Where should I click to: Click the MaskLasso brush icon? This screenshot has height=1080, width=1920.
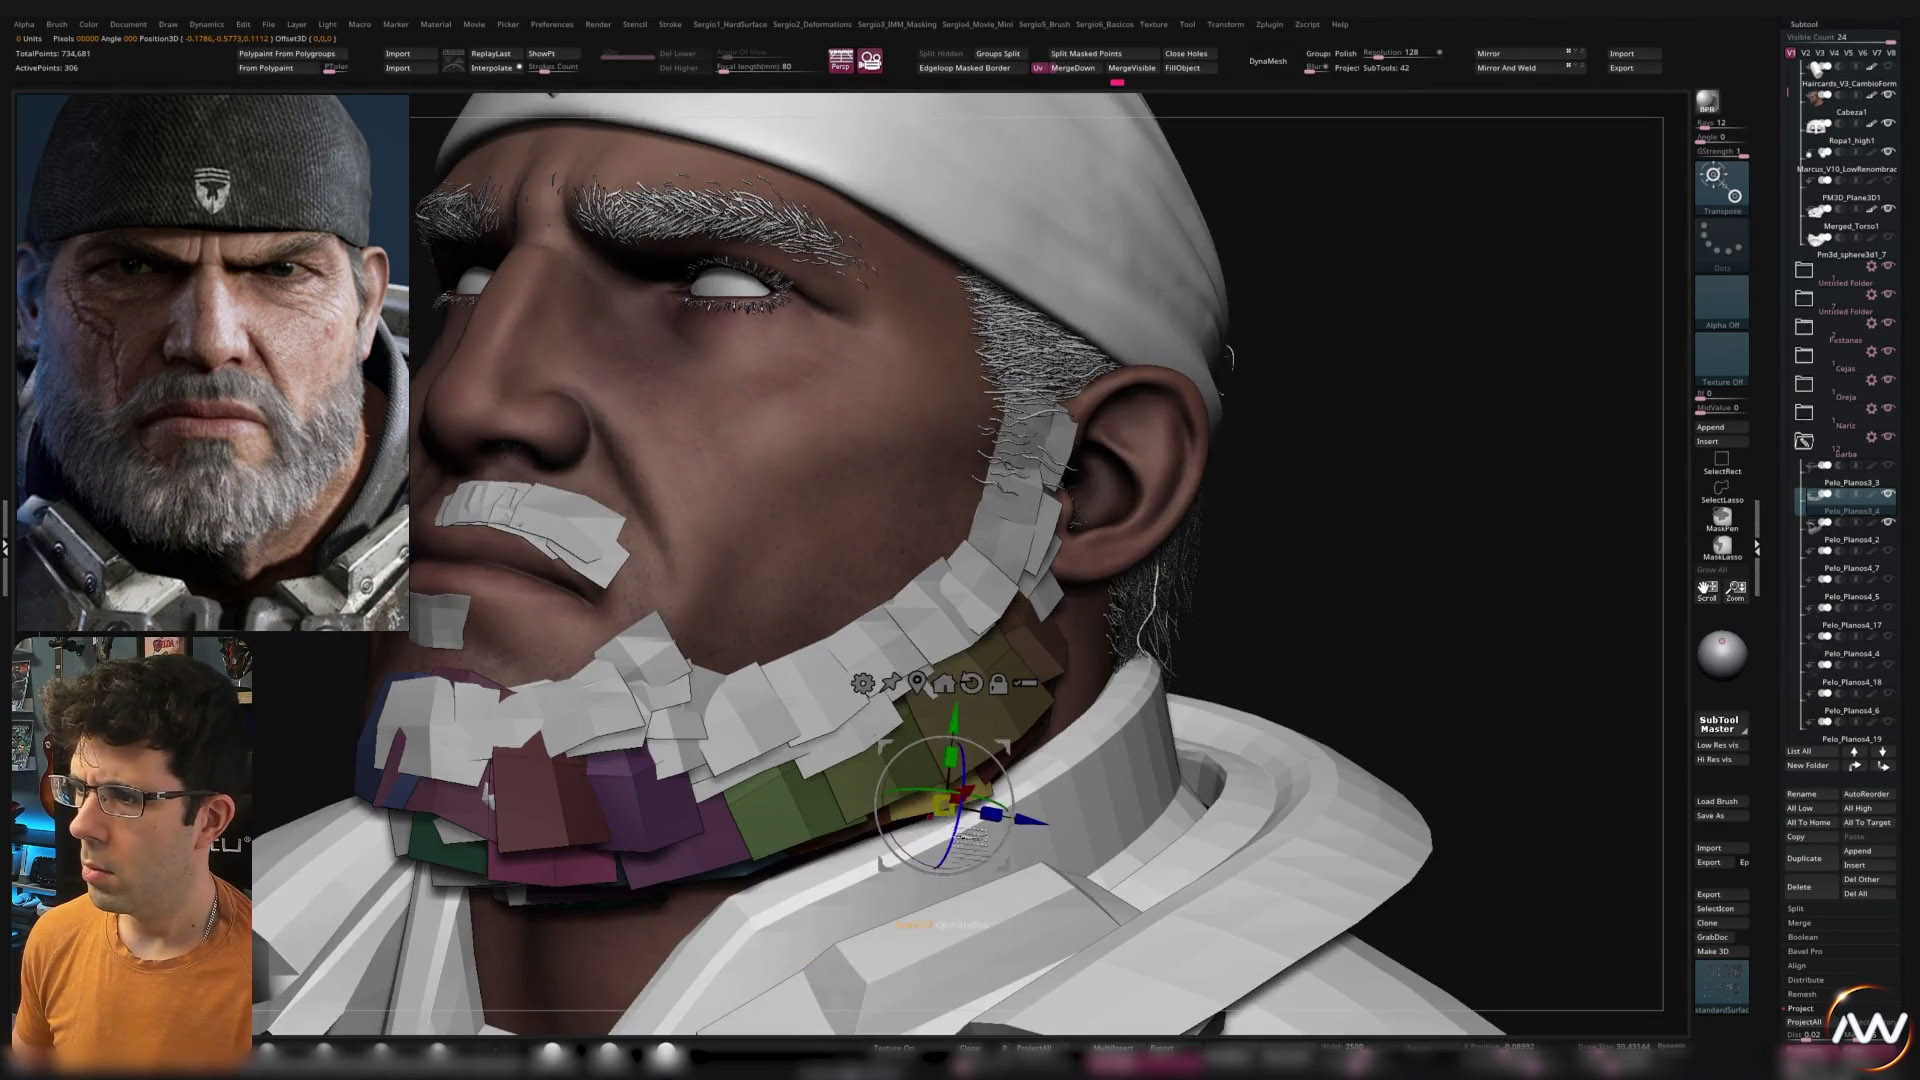(1722, 546)
